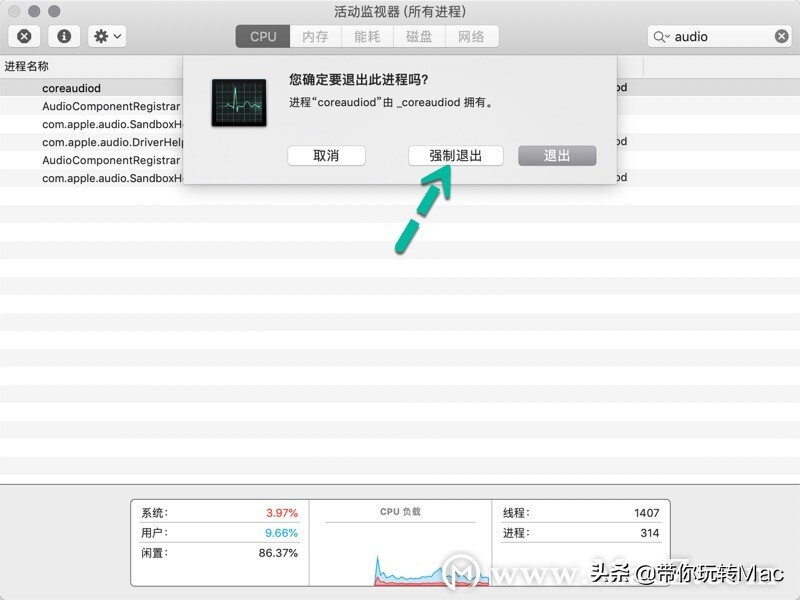Image resolution: width=800 pixels, height=600 pixels.
Task: Select the 能耗 tab
Action: 367,36
